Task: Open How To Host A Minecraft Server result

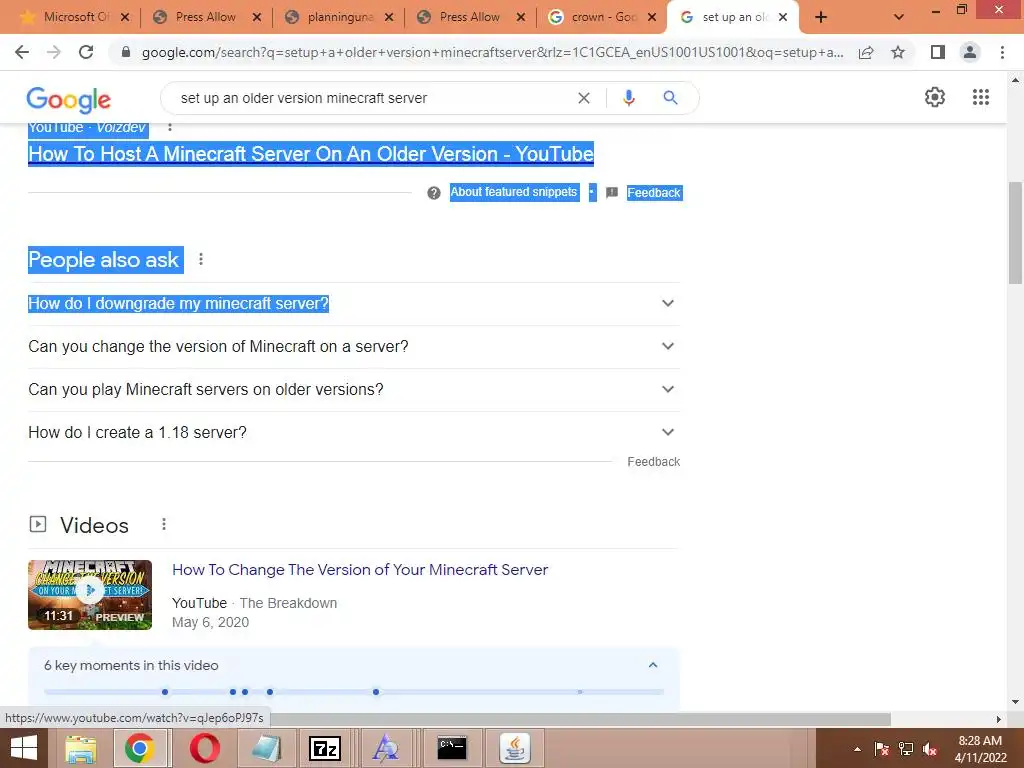Action: [x=311, y=154]
